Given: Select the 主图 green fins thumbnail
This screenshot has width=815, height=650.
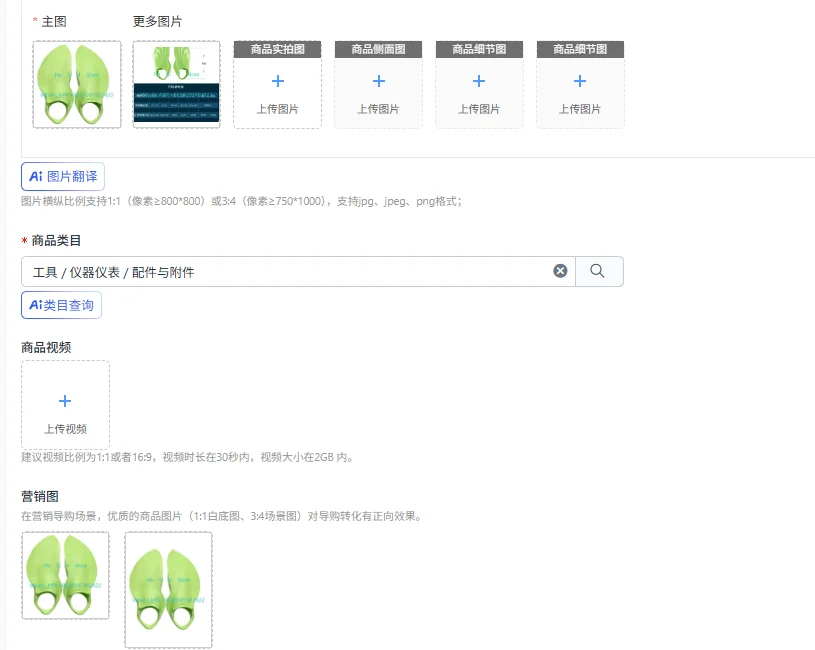Looking at the screenshot, I should coord(77,84).
